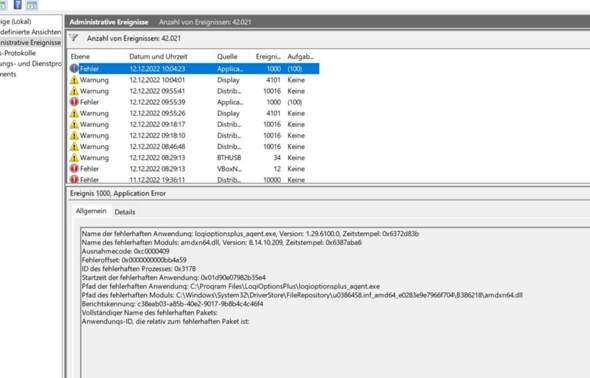Viewport: 590px width, 378px height.
Task: Click warning icon of BTHUSB event
Action: click(x=74, y=158)
